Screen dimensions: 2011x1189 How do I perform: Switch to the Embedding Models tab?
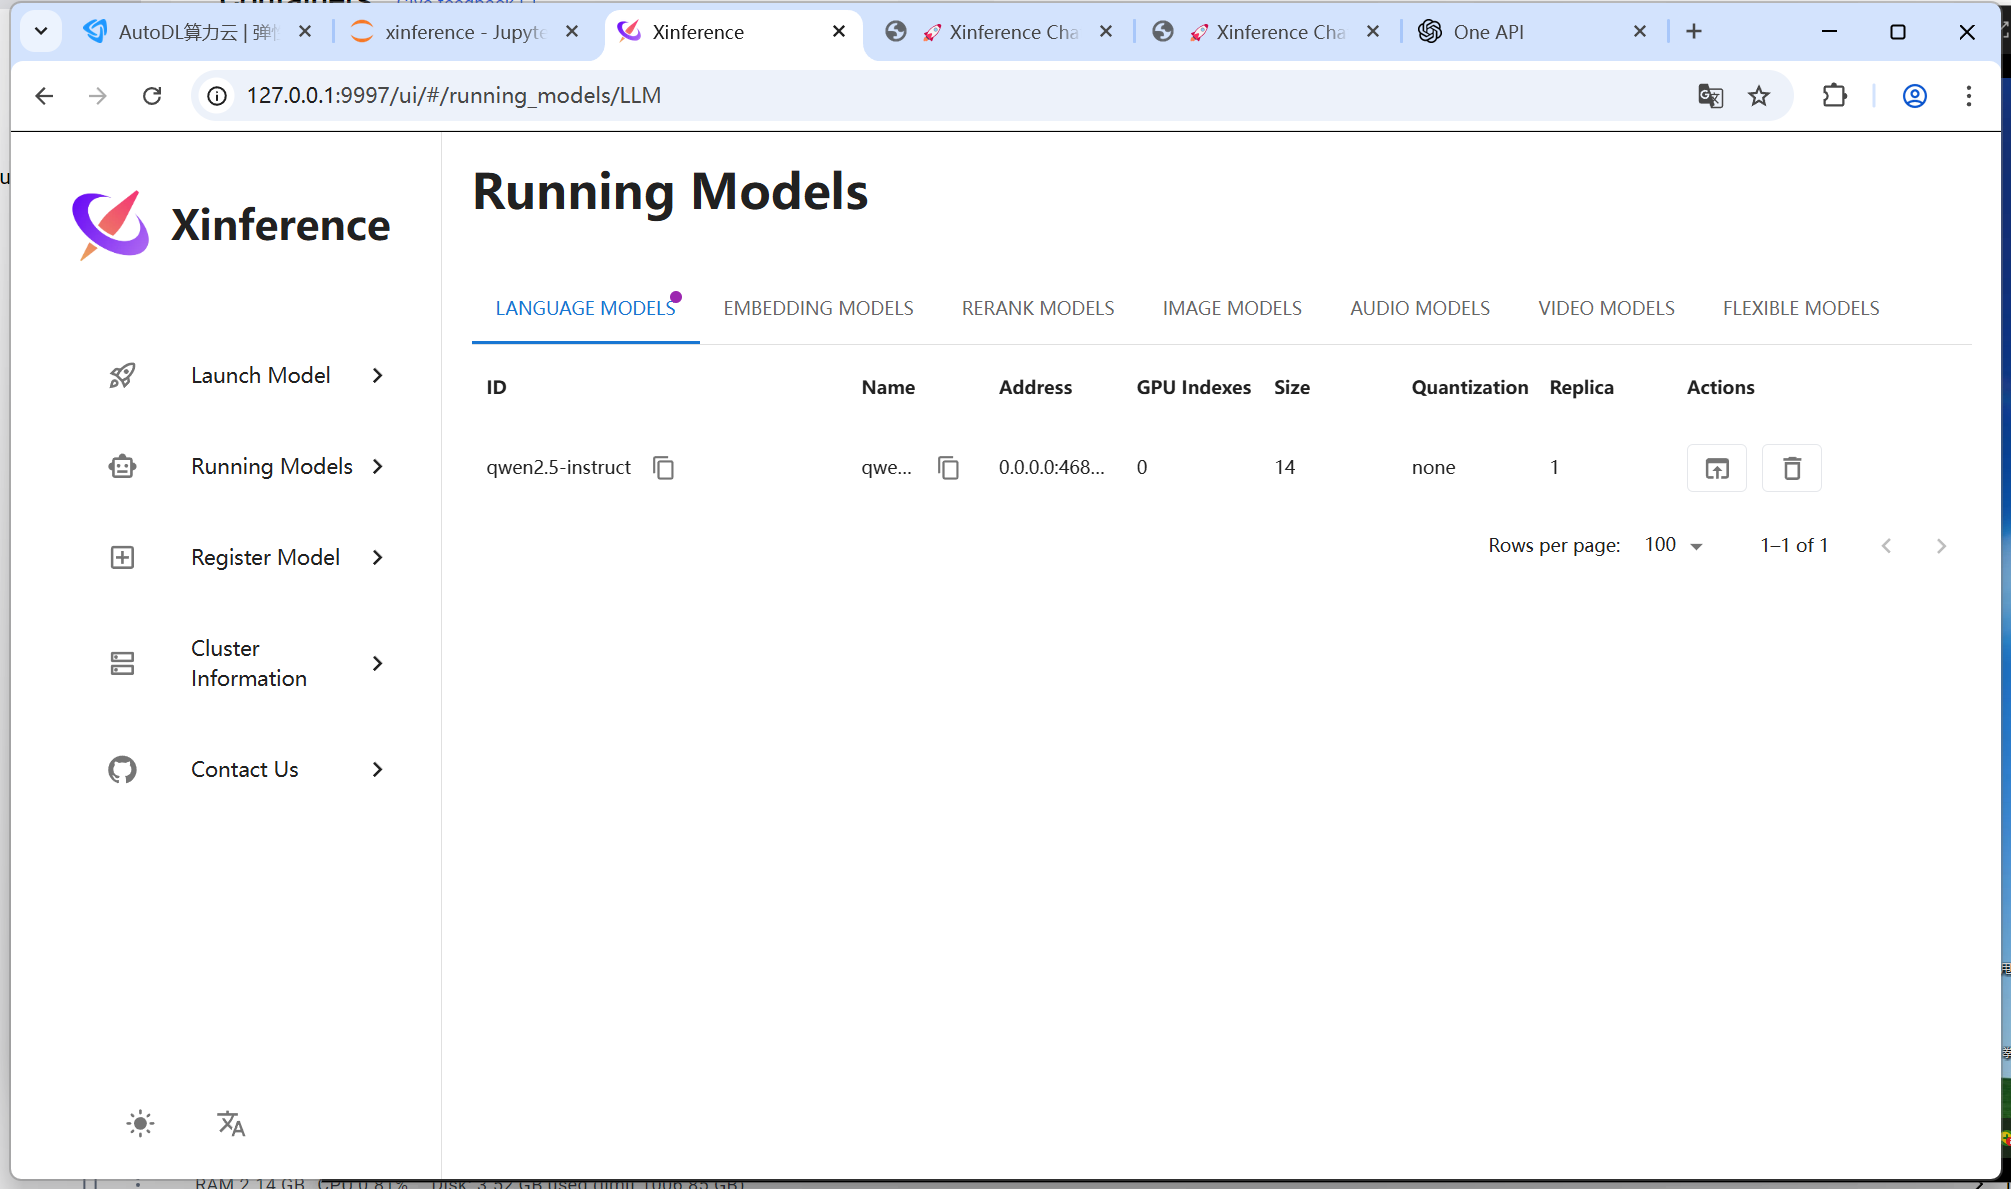pos(818,308)
